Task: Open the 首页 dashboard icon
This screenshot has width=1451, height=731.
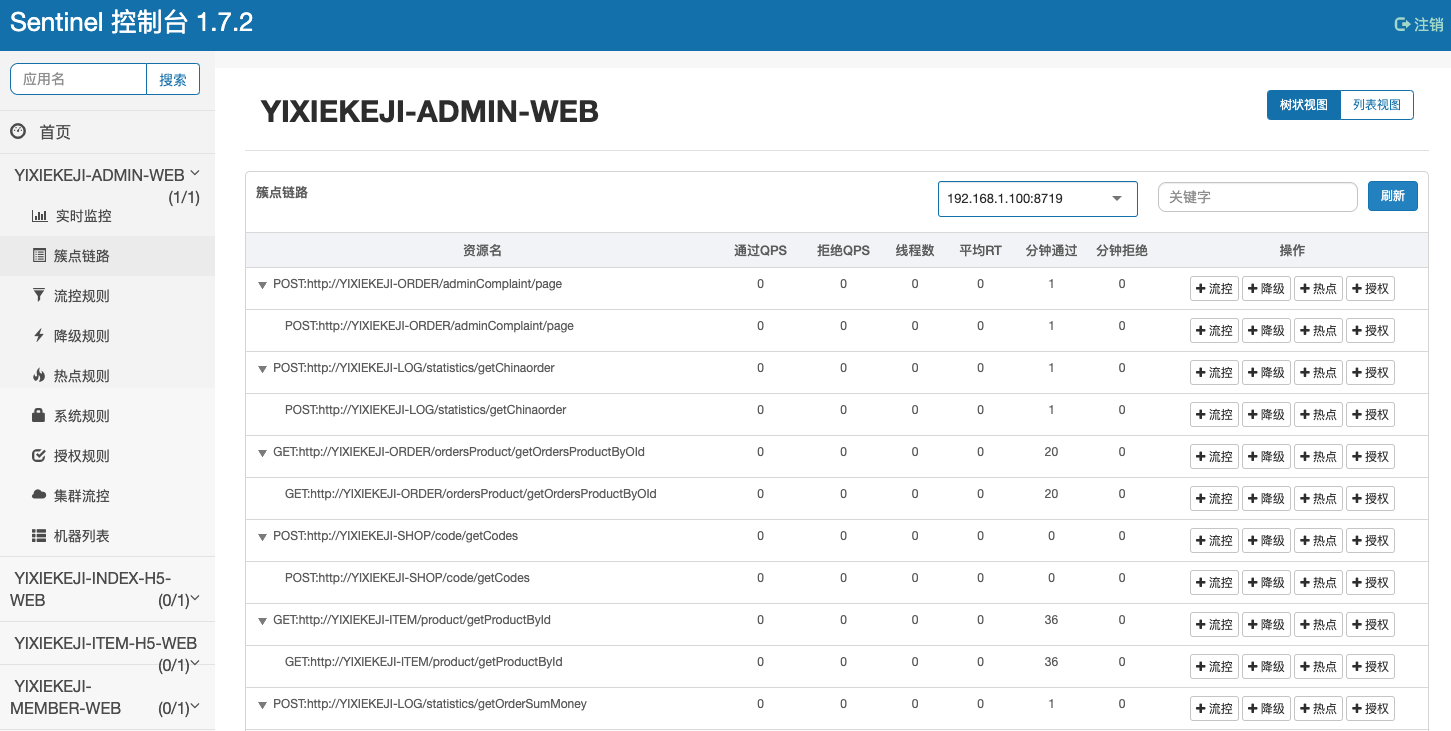Action: pyautogui.click(x=18, y=131)
